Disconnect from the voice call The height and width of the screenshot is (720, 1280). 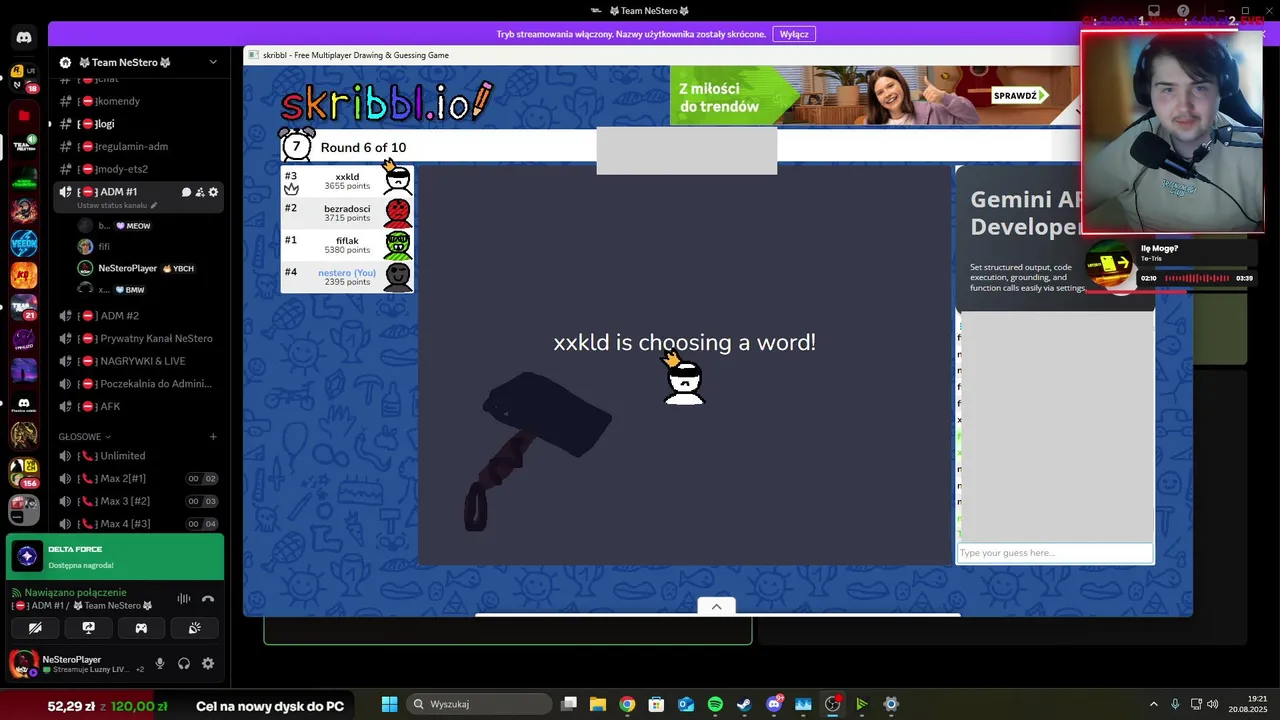pyautogui.click(x=208, y=599)
